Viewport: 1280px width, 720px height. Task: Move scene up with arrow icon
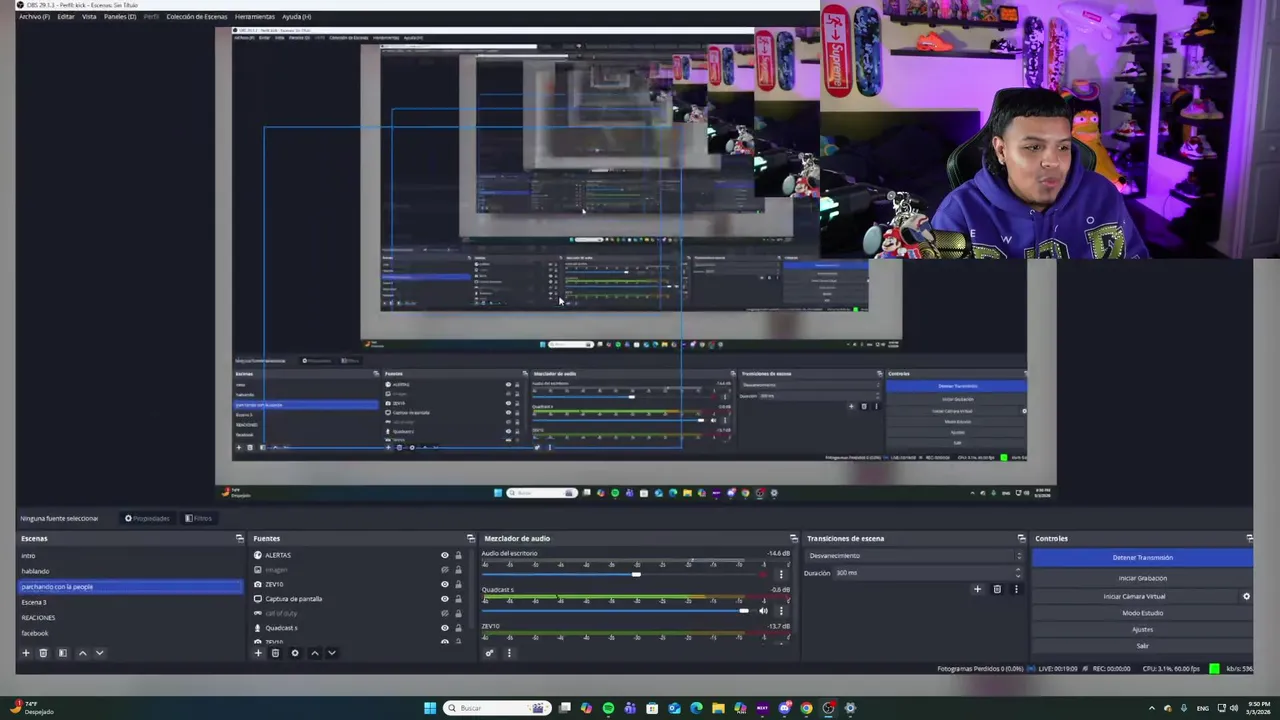pos(83,653)
